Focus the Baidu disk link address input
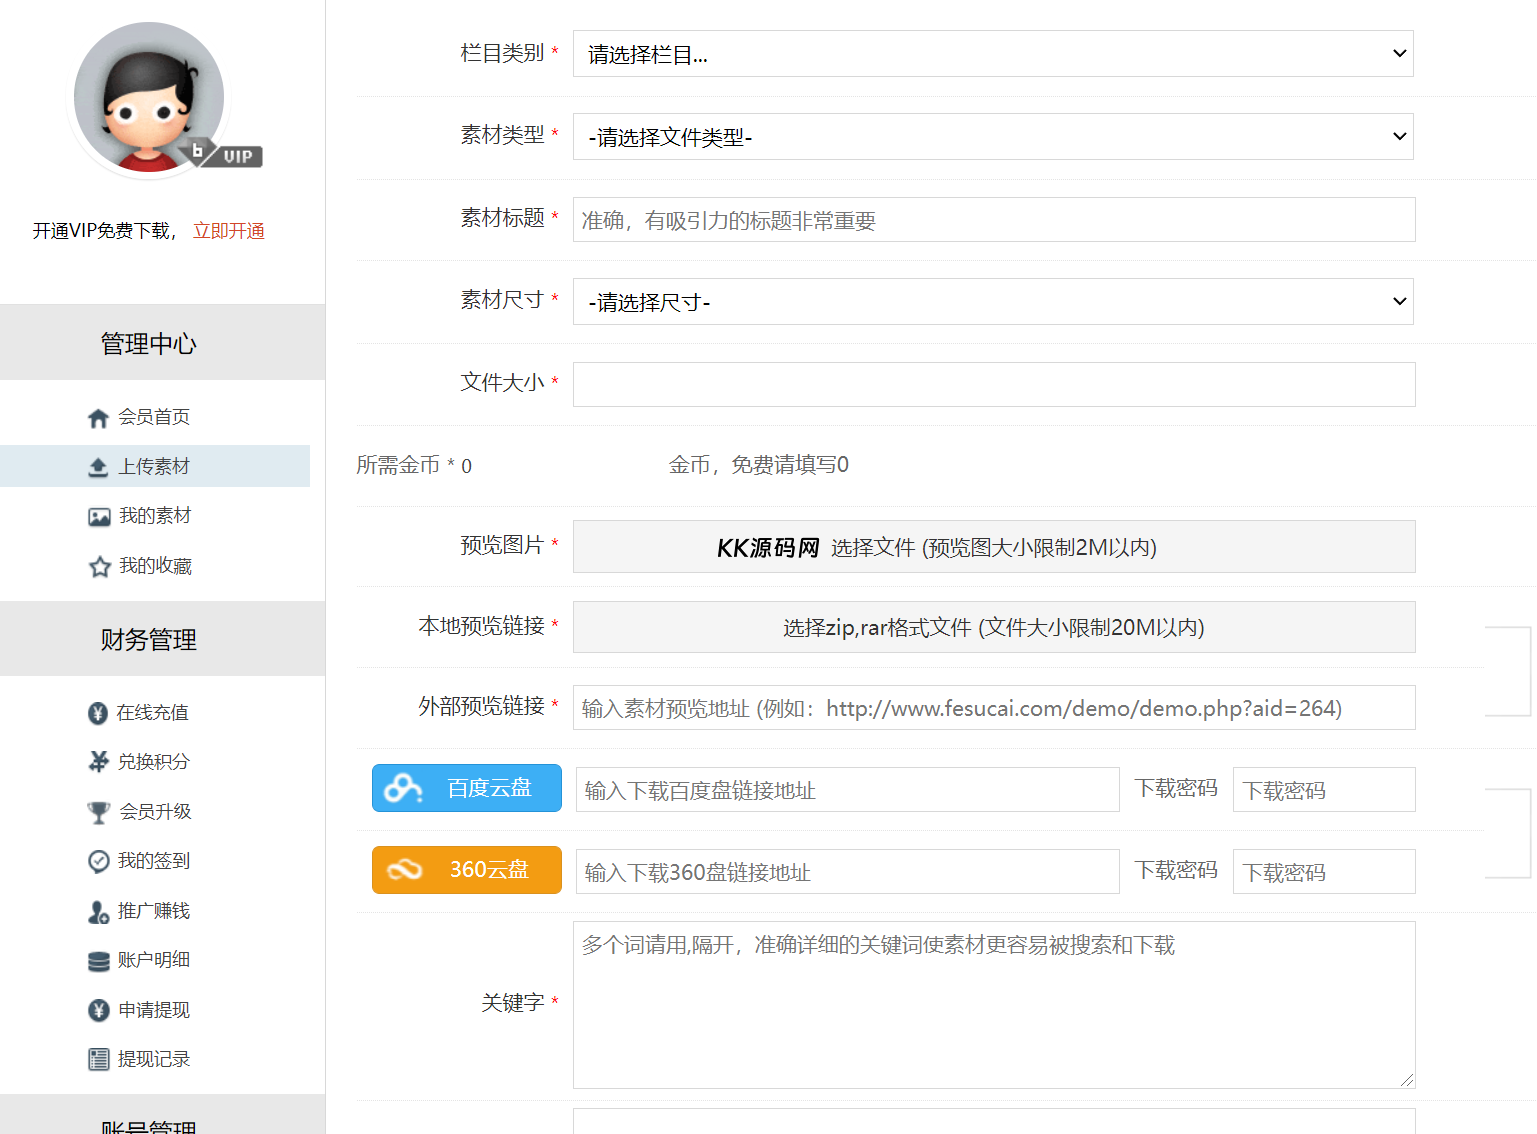The height and width of the screenshot is (1134, 1537). [848, 790]
